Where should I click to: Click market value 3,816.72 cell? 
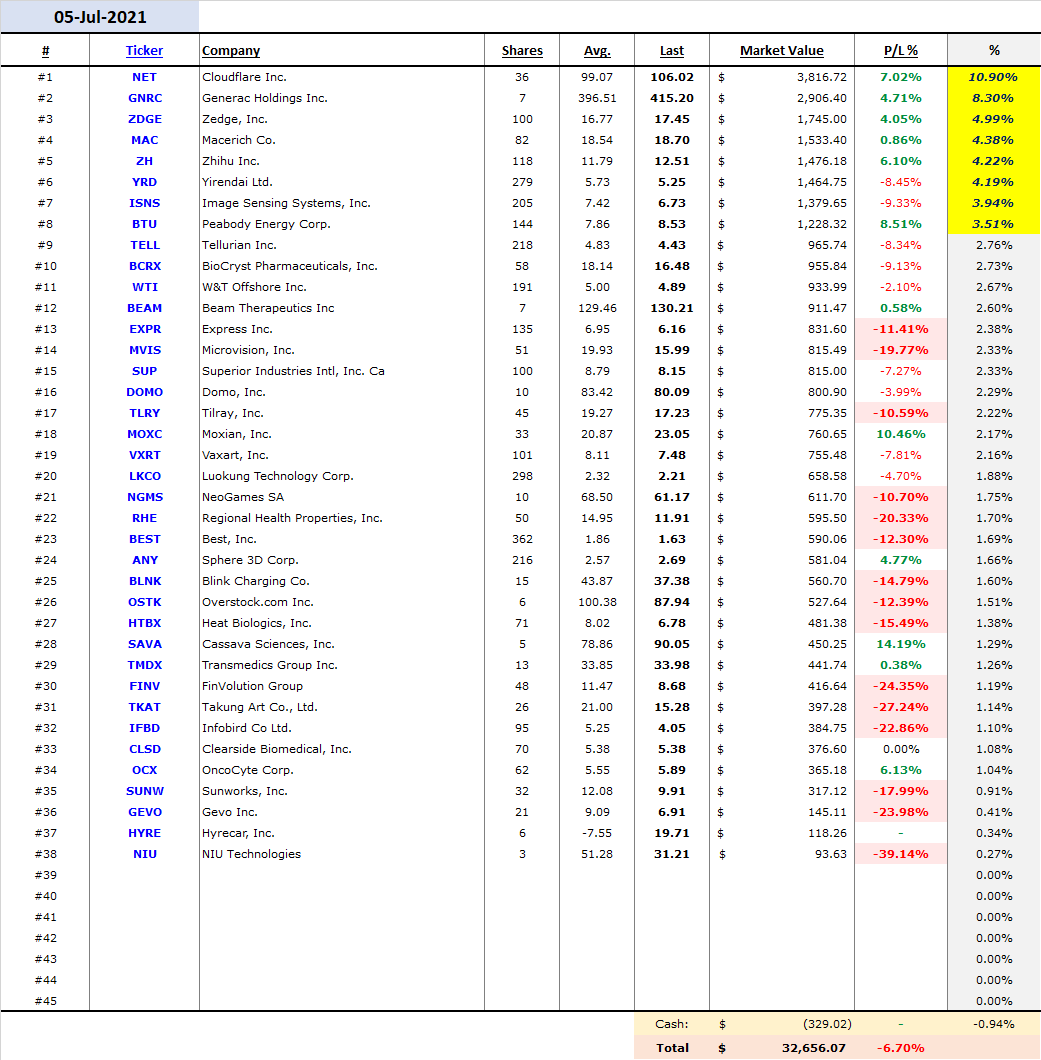tap(781, 77)
